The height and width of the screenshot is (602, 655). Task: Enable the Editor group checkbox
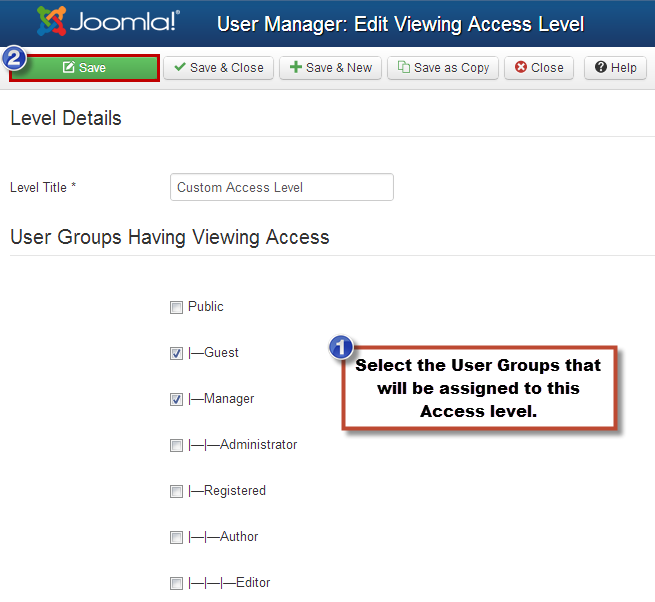(x=176, y=583)
